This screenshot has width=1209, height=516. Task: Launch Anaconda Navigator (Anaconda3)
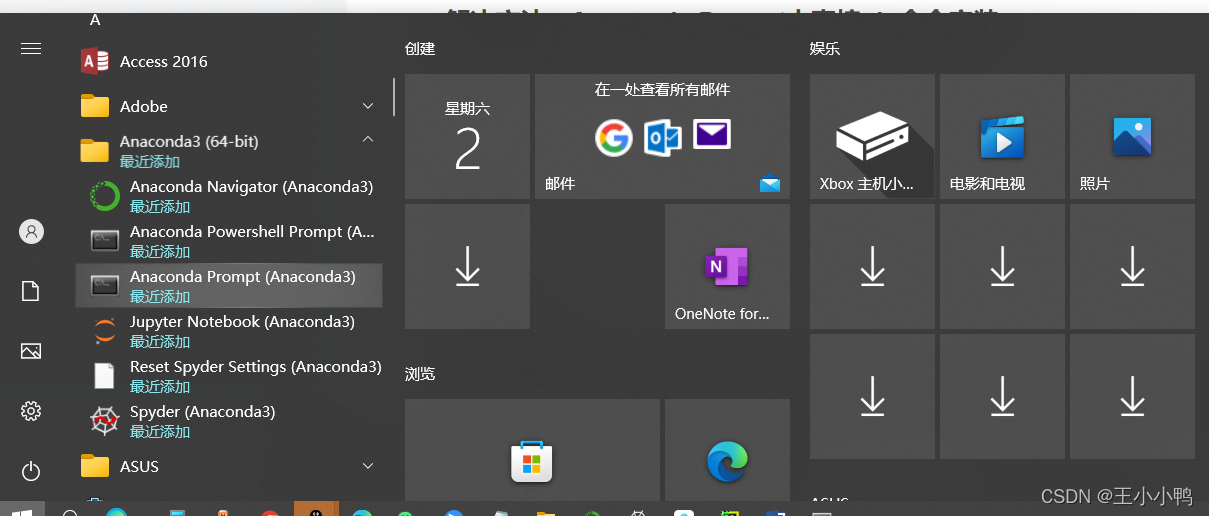tap(229, 196)
